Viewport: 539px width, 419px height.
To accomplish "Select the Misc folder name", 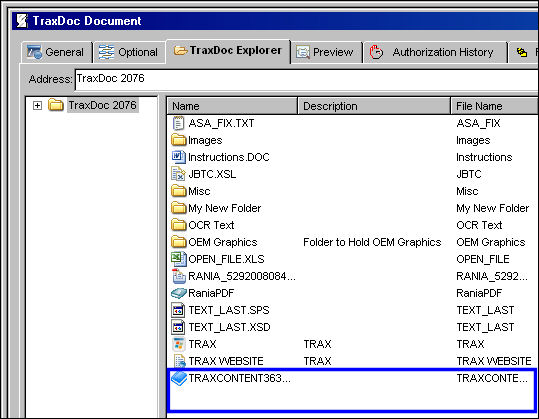I will tap(199, 191).
